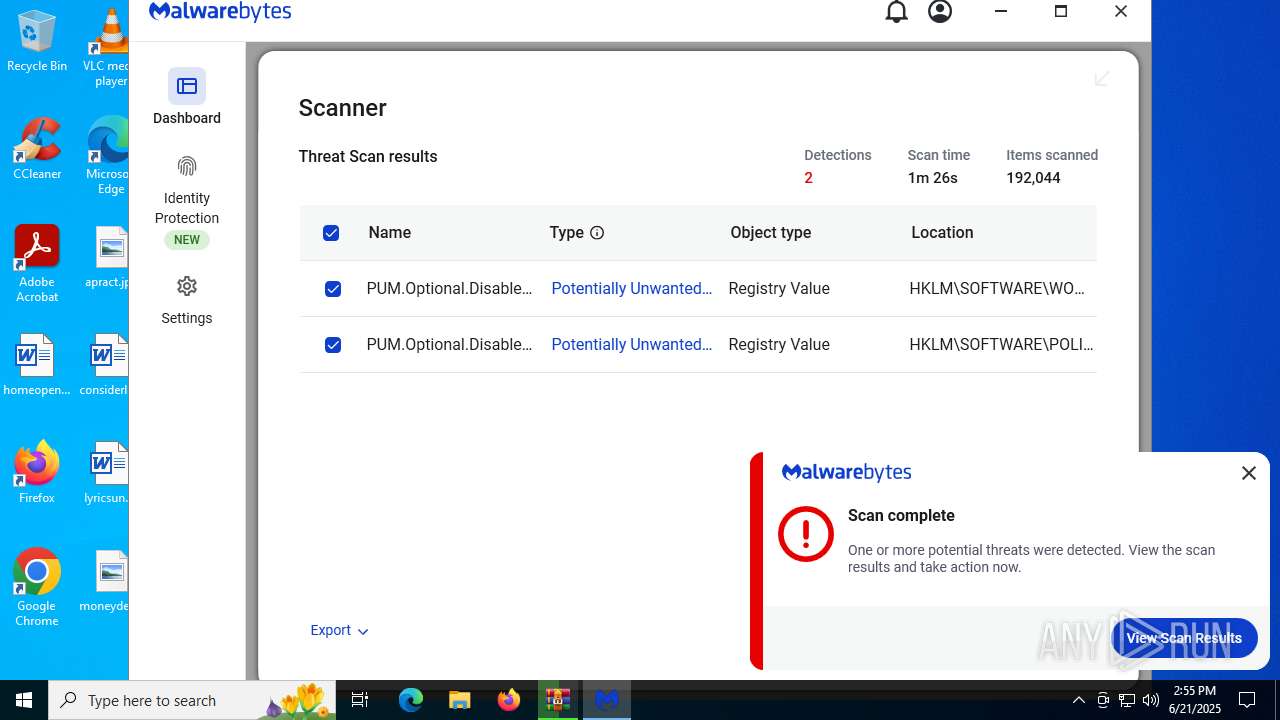Open WinRAR app on taskbar
Viewport: 1280px width, 720px height.
tap(558, 700)
